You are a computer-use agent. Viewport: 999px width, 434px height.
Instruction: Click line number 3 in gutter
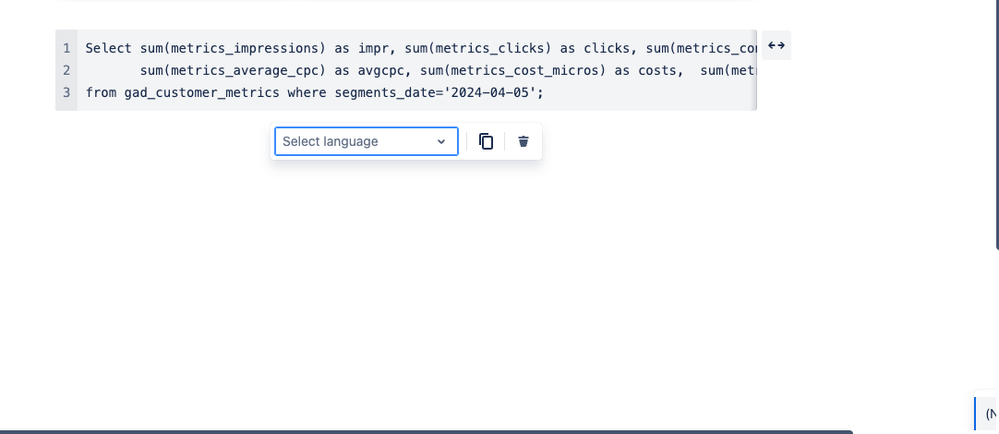[67, 92]
